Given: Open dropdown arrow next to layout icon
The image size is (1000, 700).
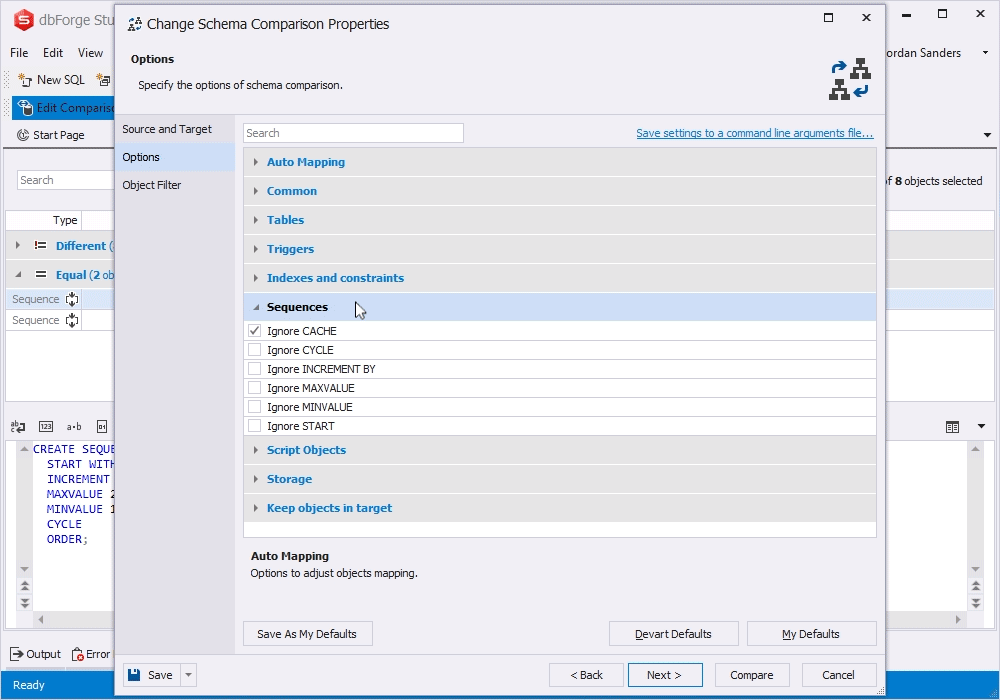Looking at the screenshot, I should 981,427.
